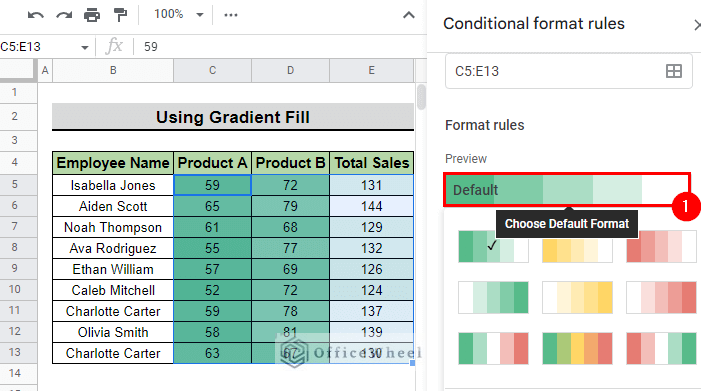Viewport: 701px width, 391px height.
Task: Open the three-dots more toolbar options
Action: [231, 15]
